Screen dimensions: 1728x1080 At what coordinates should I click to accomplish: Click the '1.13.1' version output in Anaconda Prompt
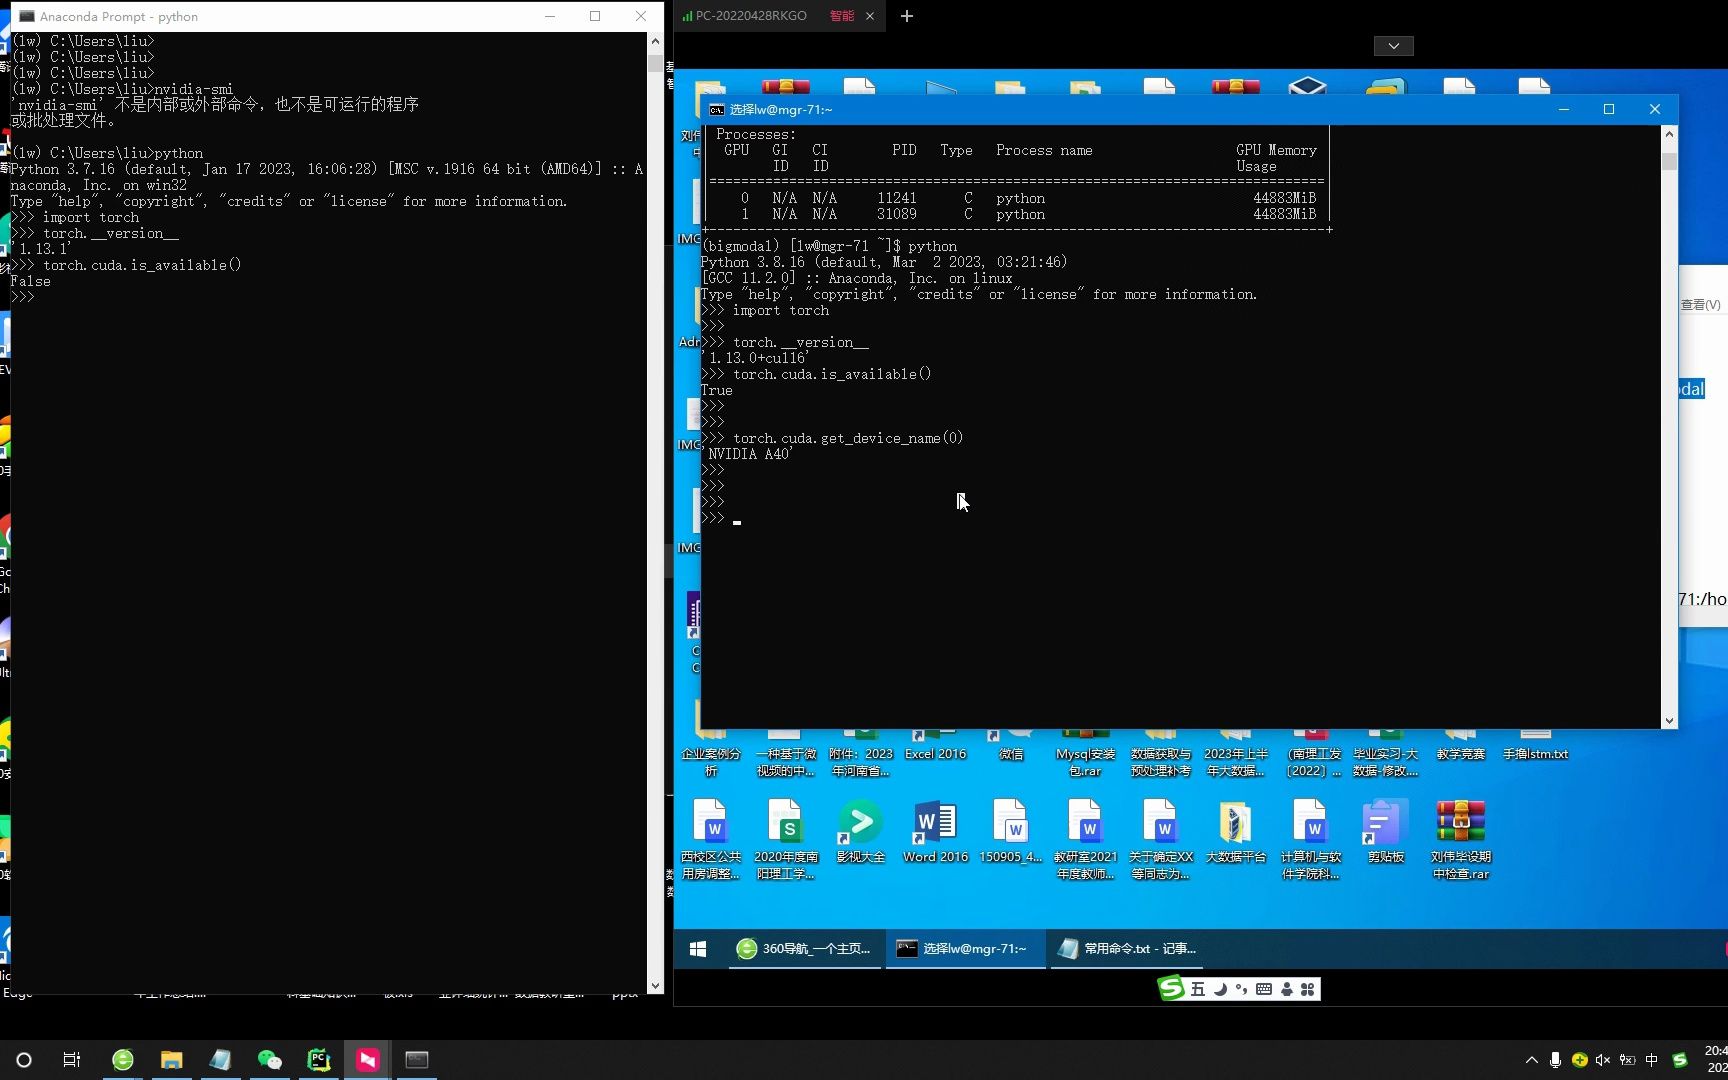pyautogui.click(x=40, y=249)
